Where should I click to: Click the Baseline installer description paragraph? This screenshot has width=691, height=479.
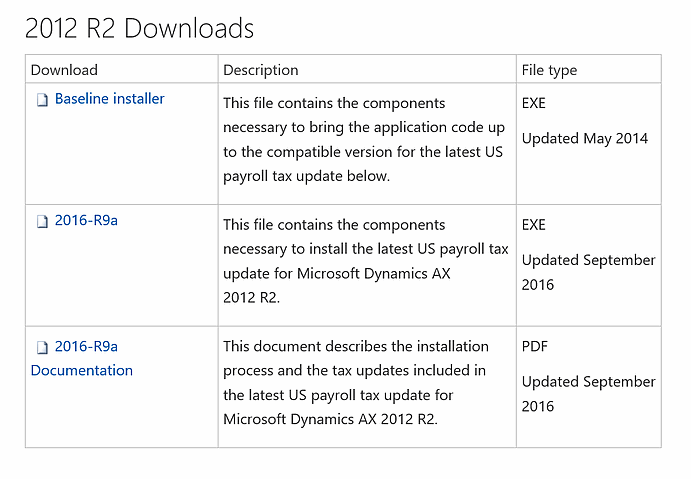pyautogui.click(x=364, y=139)
